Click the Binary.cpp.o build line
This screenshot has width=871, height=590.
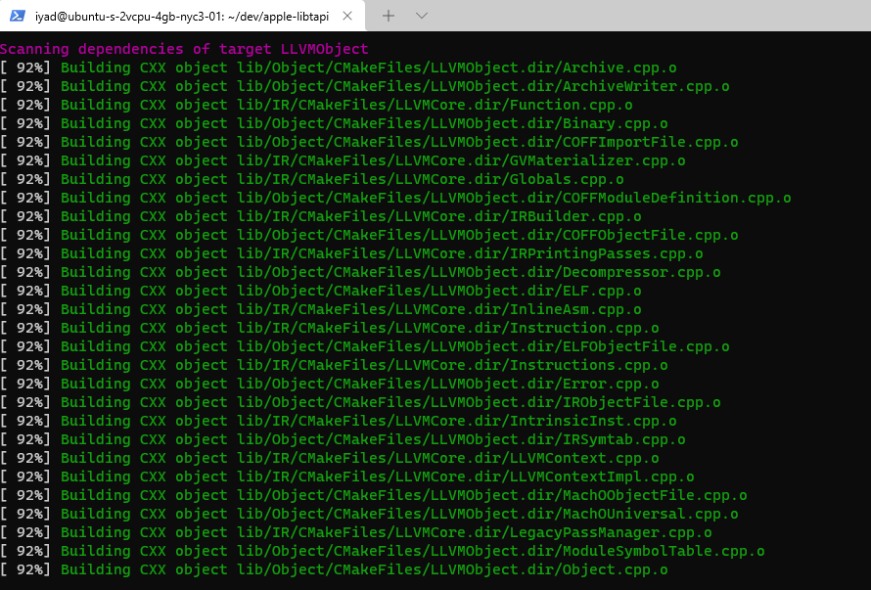click(334, 123)
